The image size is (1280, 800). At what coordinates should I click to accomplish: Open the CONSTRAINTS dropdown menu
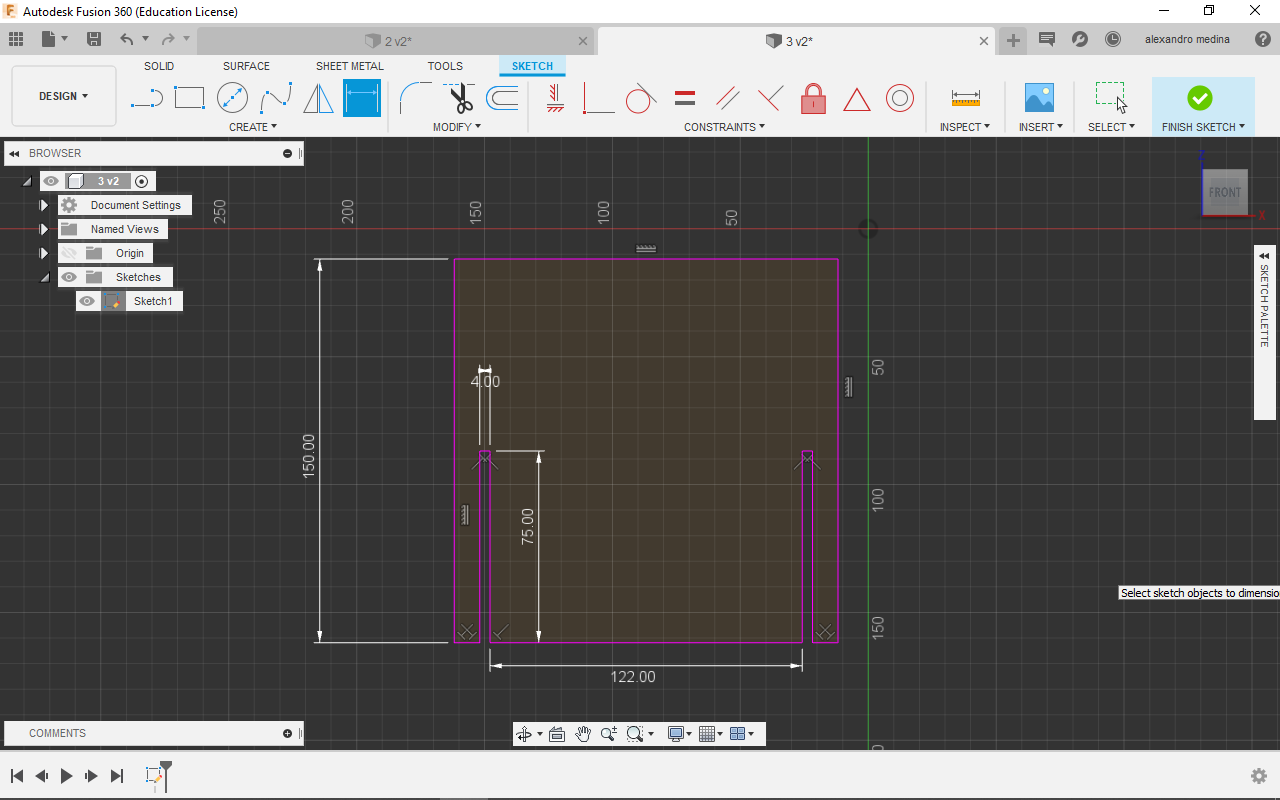[724, 127]
